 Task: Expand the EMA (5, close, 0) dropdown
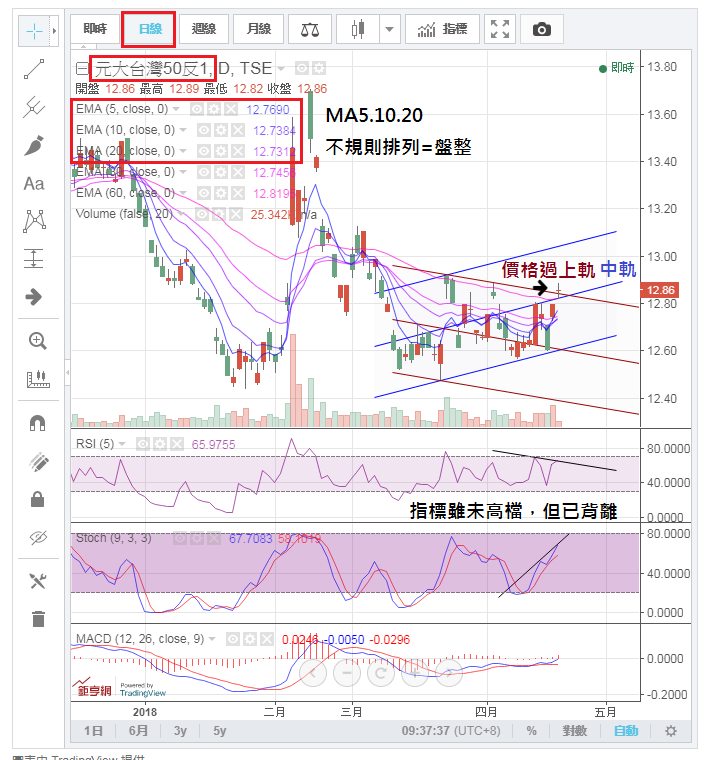click(x=176, y=109)
